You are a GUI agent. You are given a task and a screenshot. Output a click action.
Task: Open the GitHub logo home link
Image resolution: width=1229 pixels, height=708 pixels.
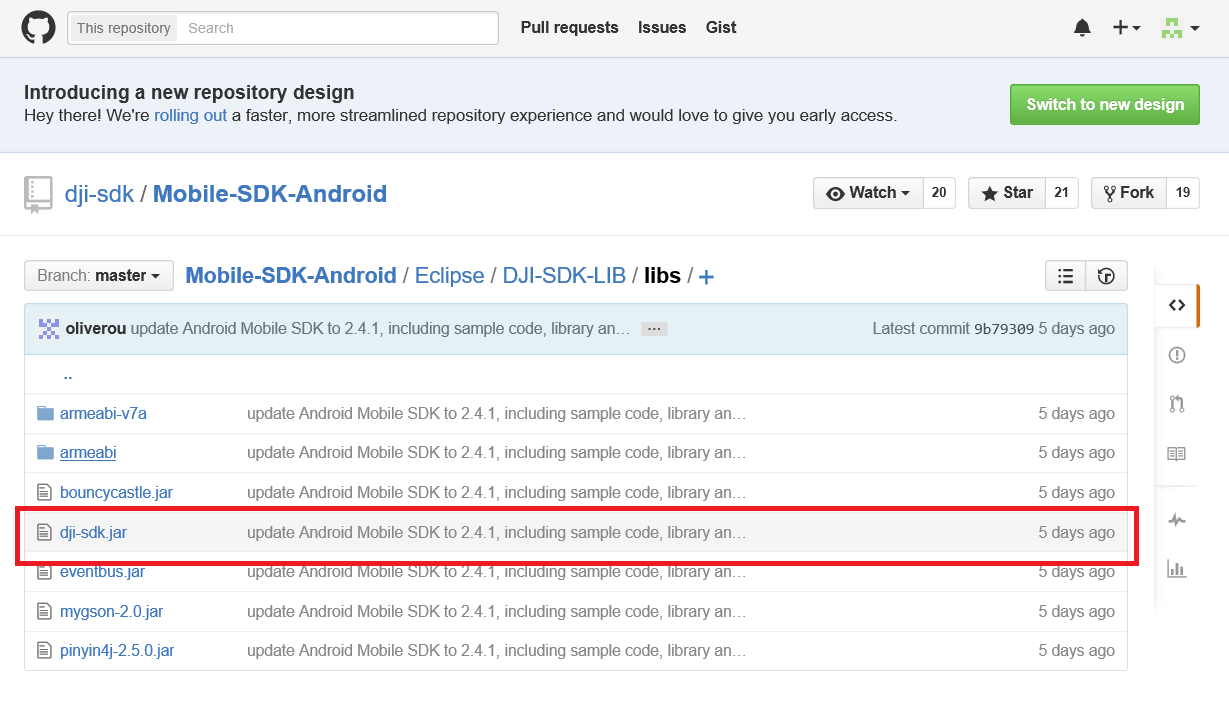(x=38, y=27)
